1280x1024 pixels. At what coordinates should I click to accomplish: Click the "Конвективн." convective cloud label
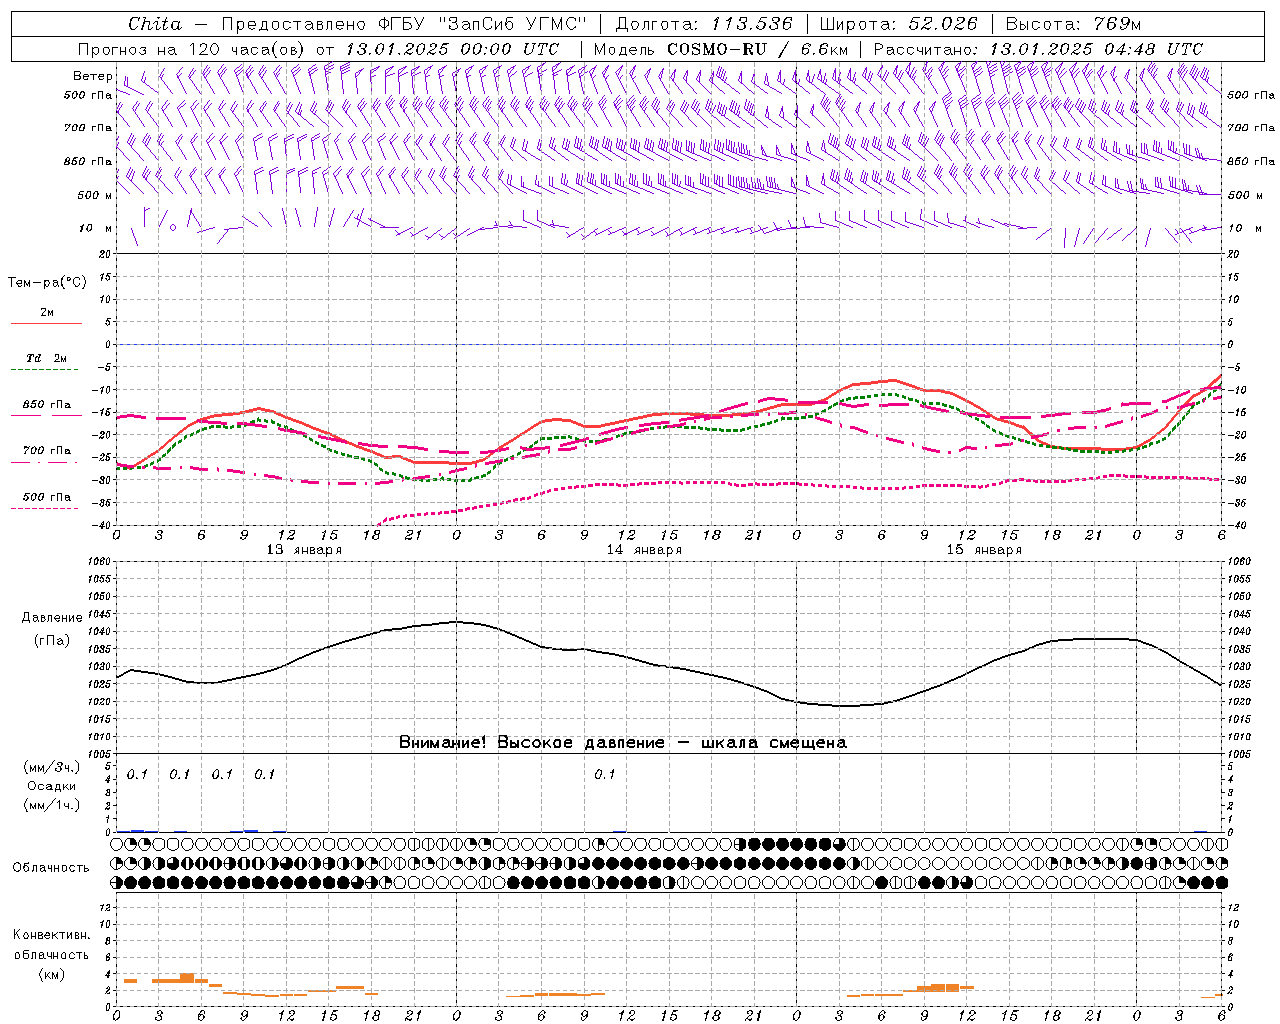(51, 935)
